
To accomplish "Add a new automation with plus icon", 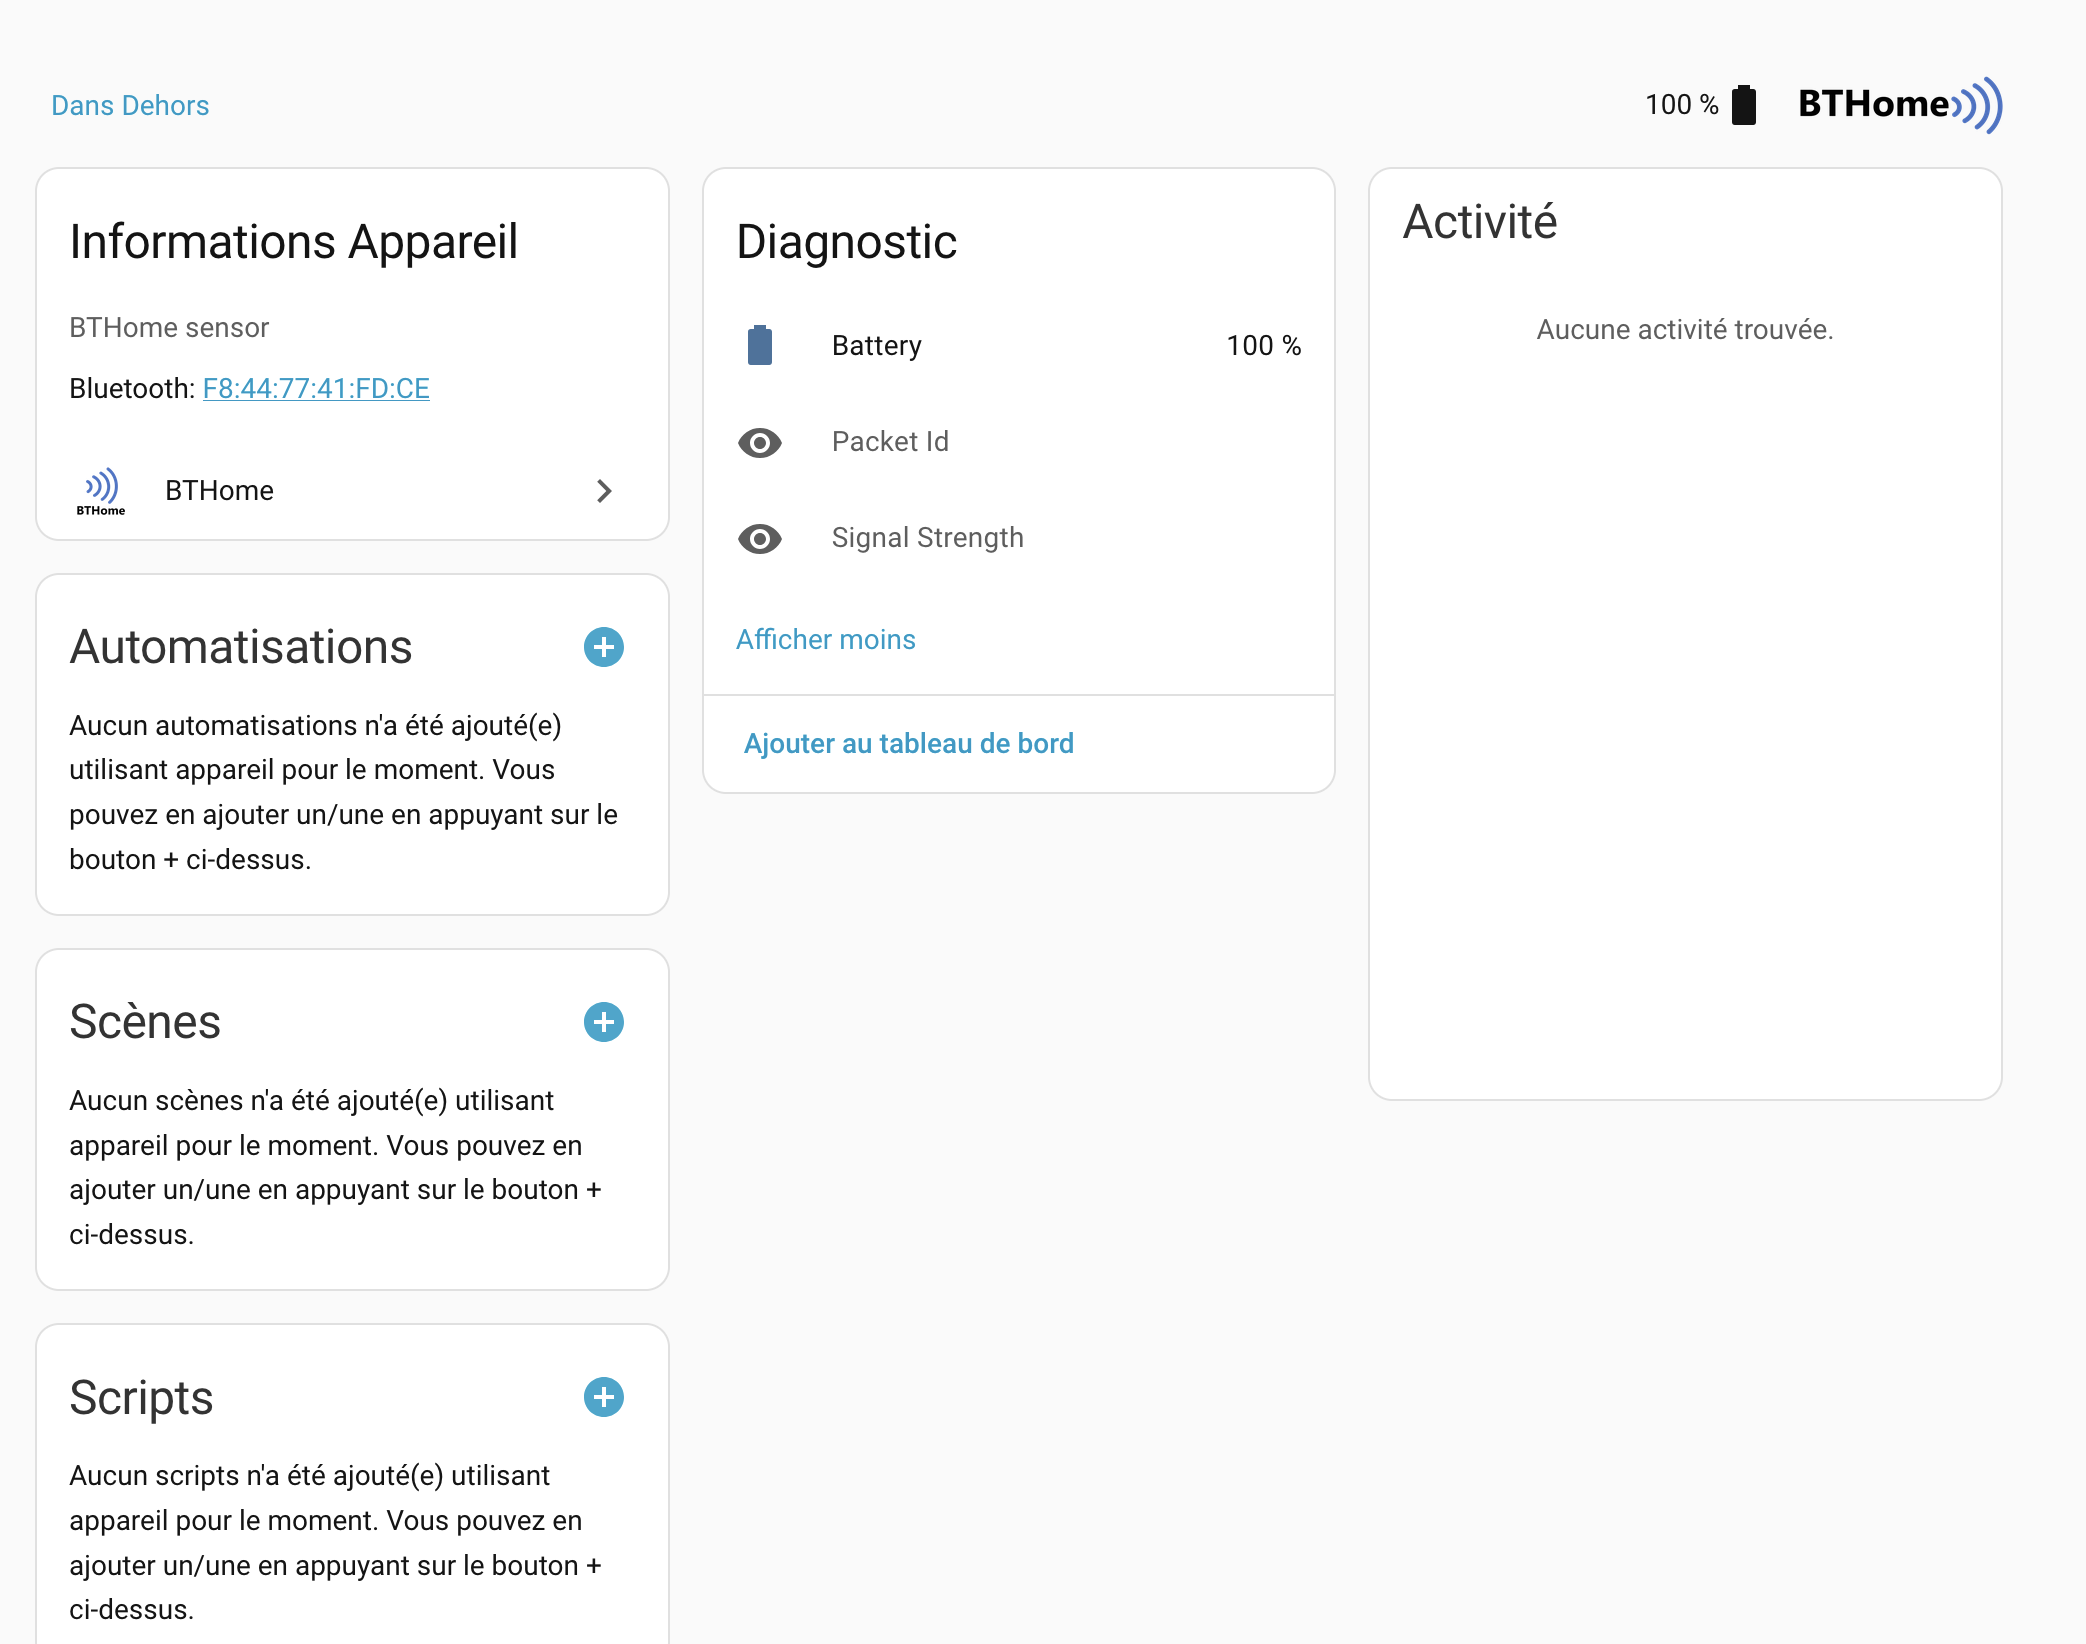I will 604,647.
